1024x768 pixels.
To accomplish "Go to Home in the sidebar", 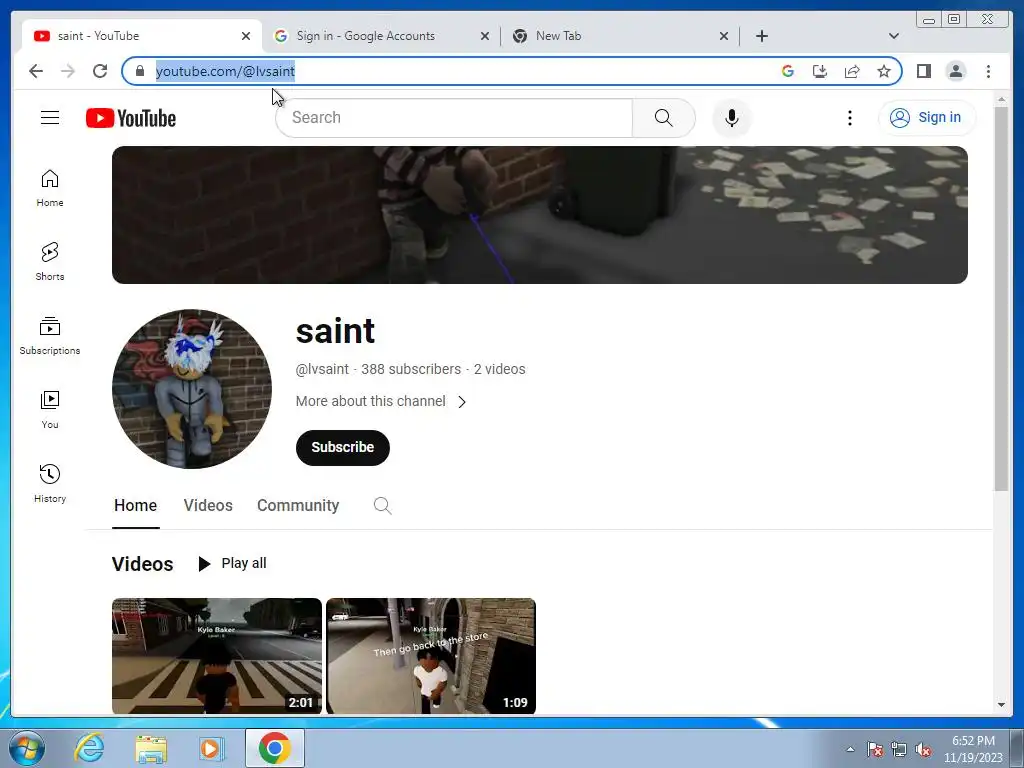I will pos(50,188).
